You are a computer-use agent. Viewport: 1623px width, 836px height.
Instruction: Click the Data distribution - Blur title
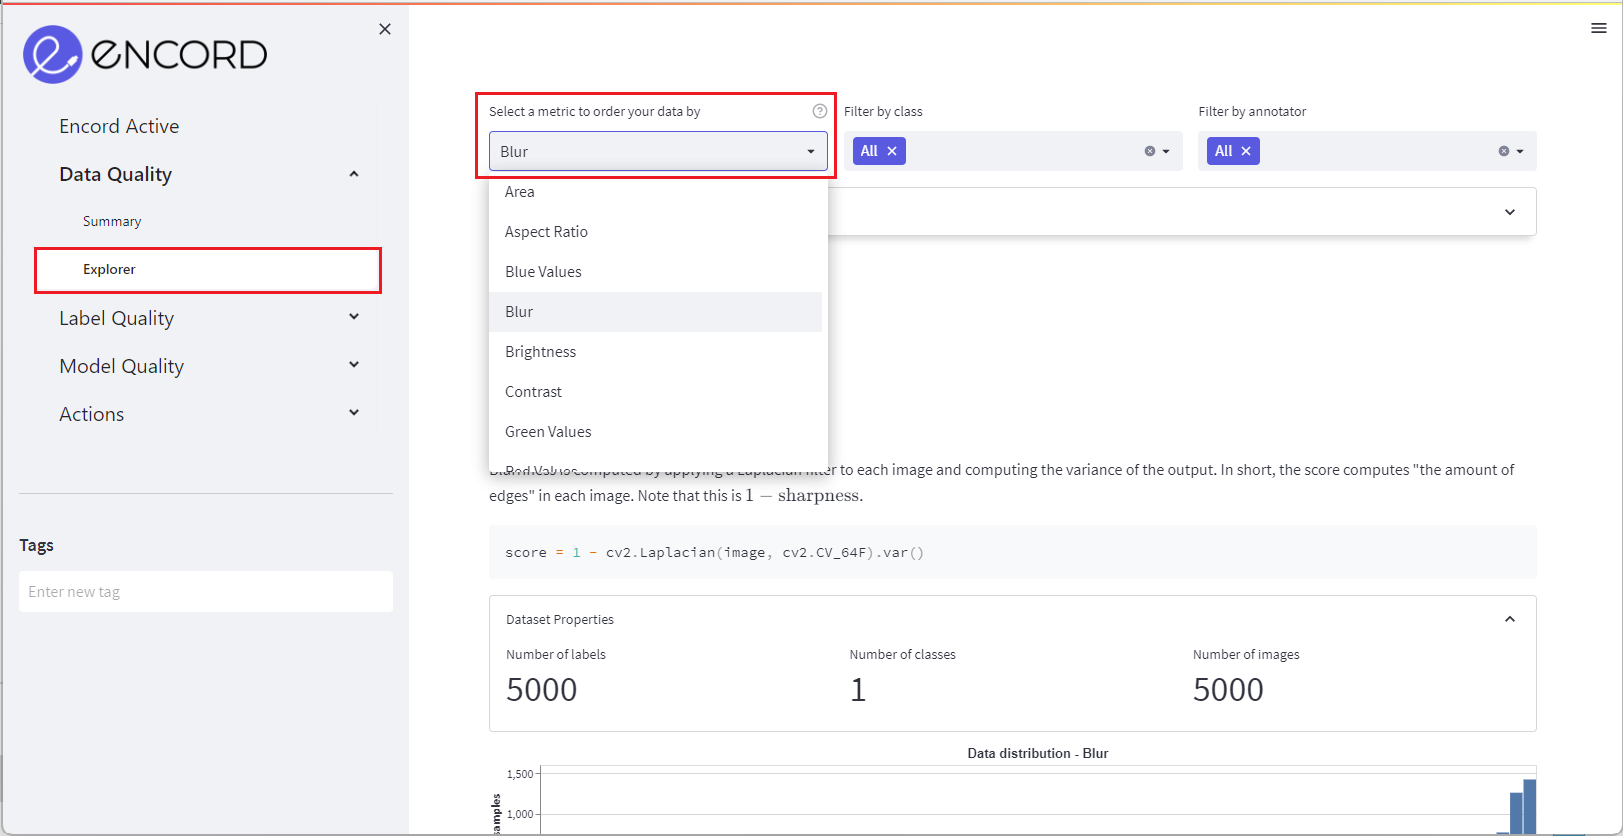click(1038, 753)
